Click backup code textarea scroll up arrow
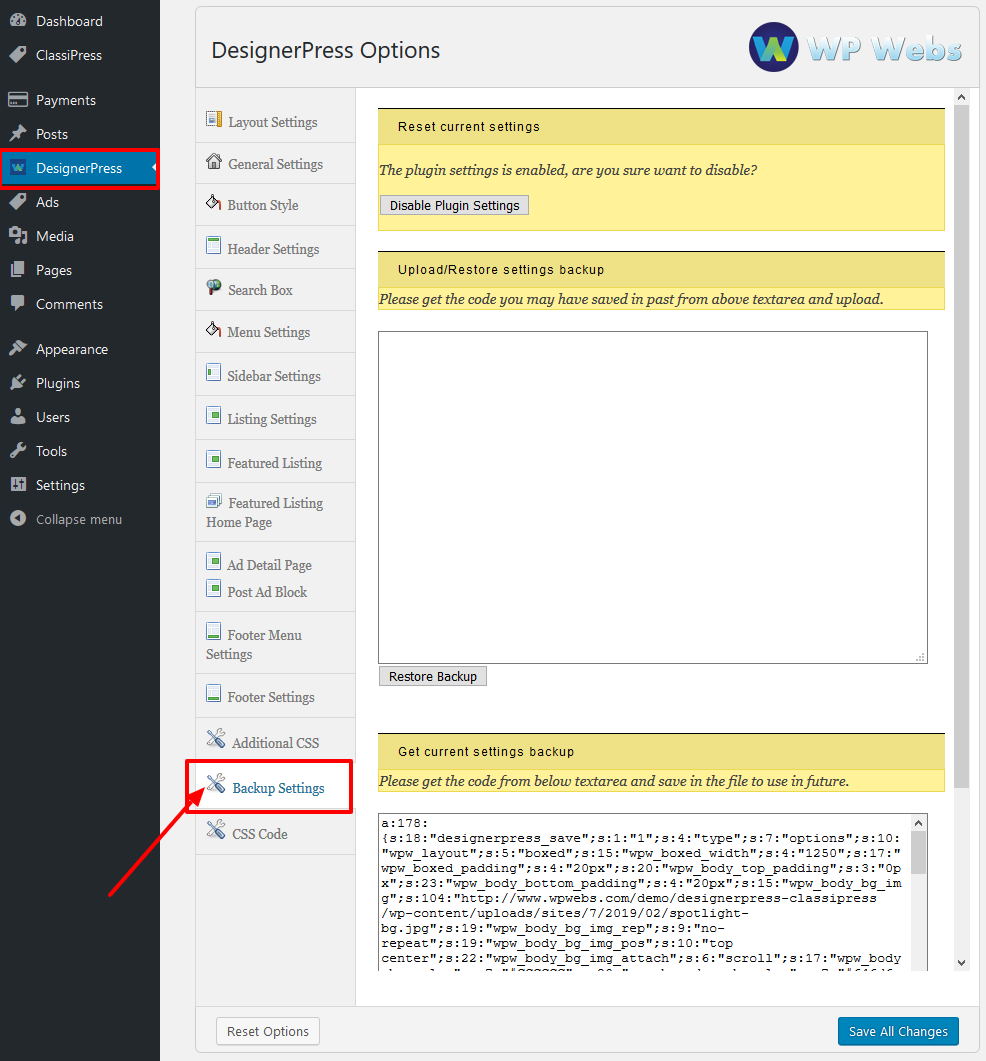 point(918,823)
